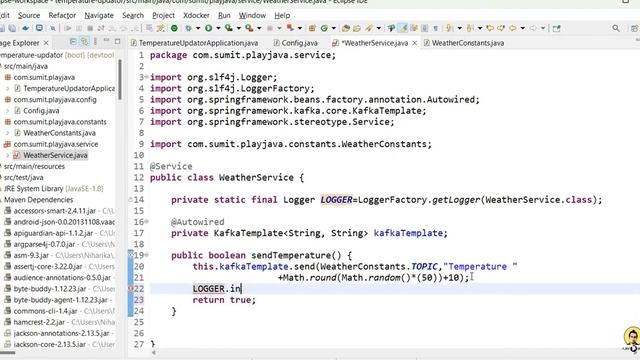This screenshot has height=360, width=640.
Task: Click the Terminate square icon
Action: [90, 28]
